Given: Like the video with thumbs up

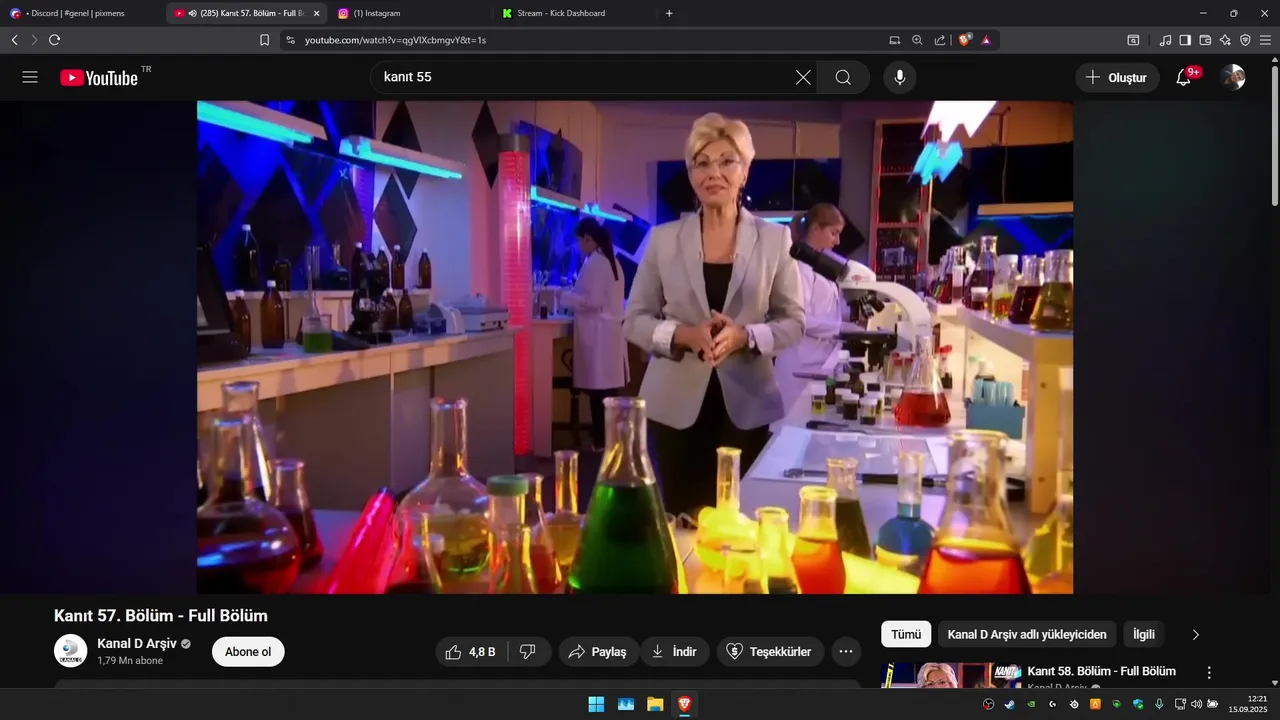Looking at the screenshot, I should click(471, 652).
